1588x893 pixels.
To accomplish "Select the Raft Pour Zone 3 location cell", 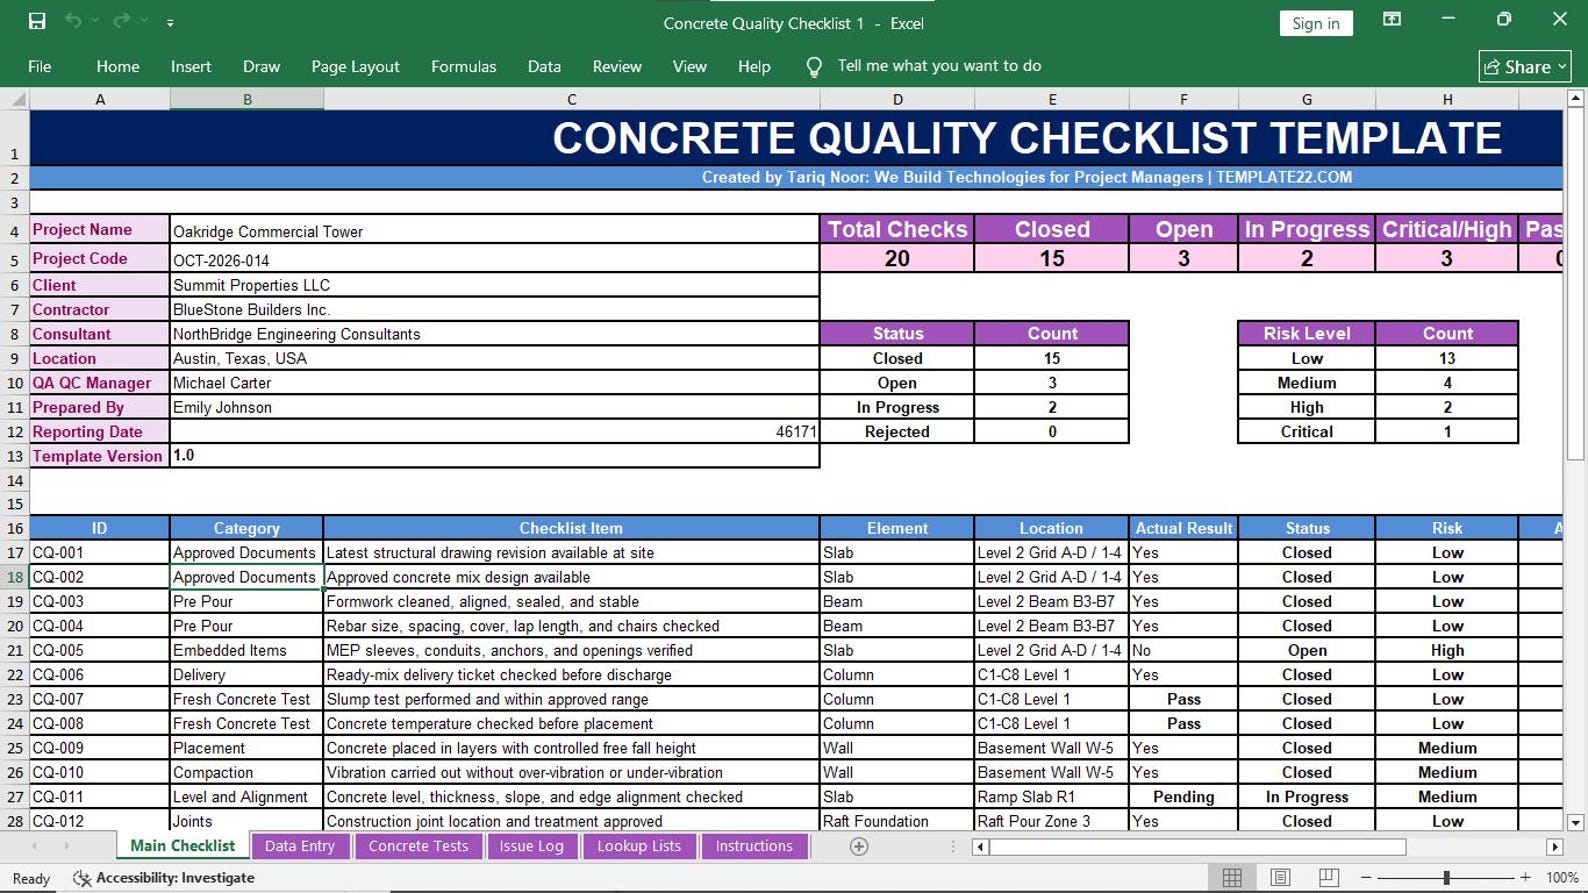I will click(x=1051, y=821).
